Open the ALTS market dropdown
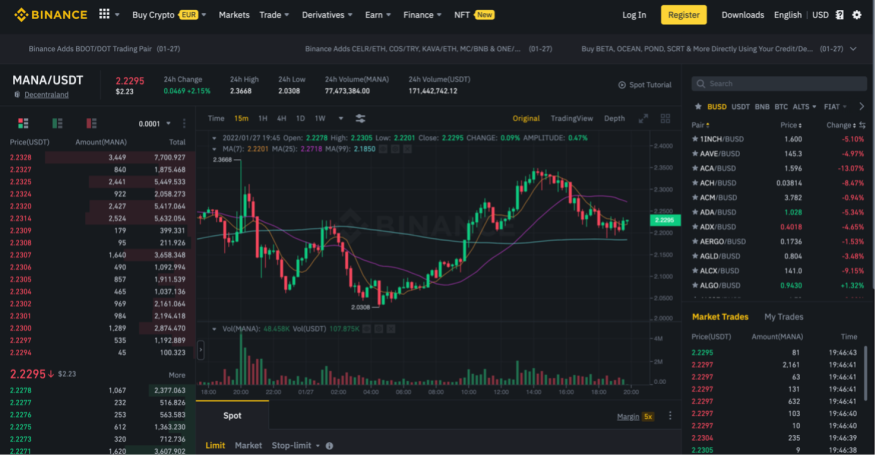 (804, 107)
